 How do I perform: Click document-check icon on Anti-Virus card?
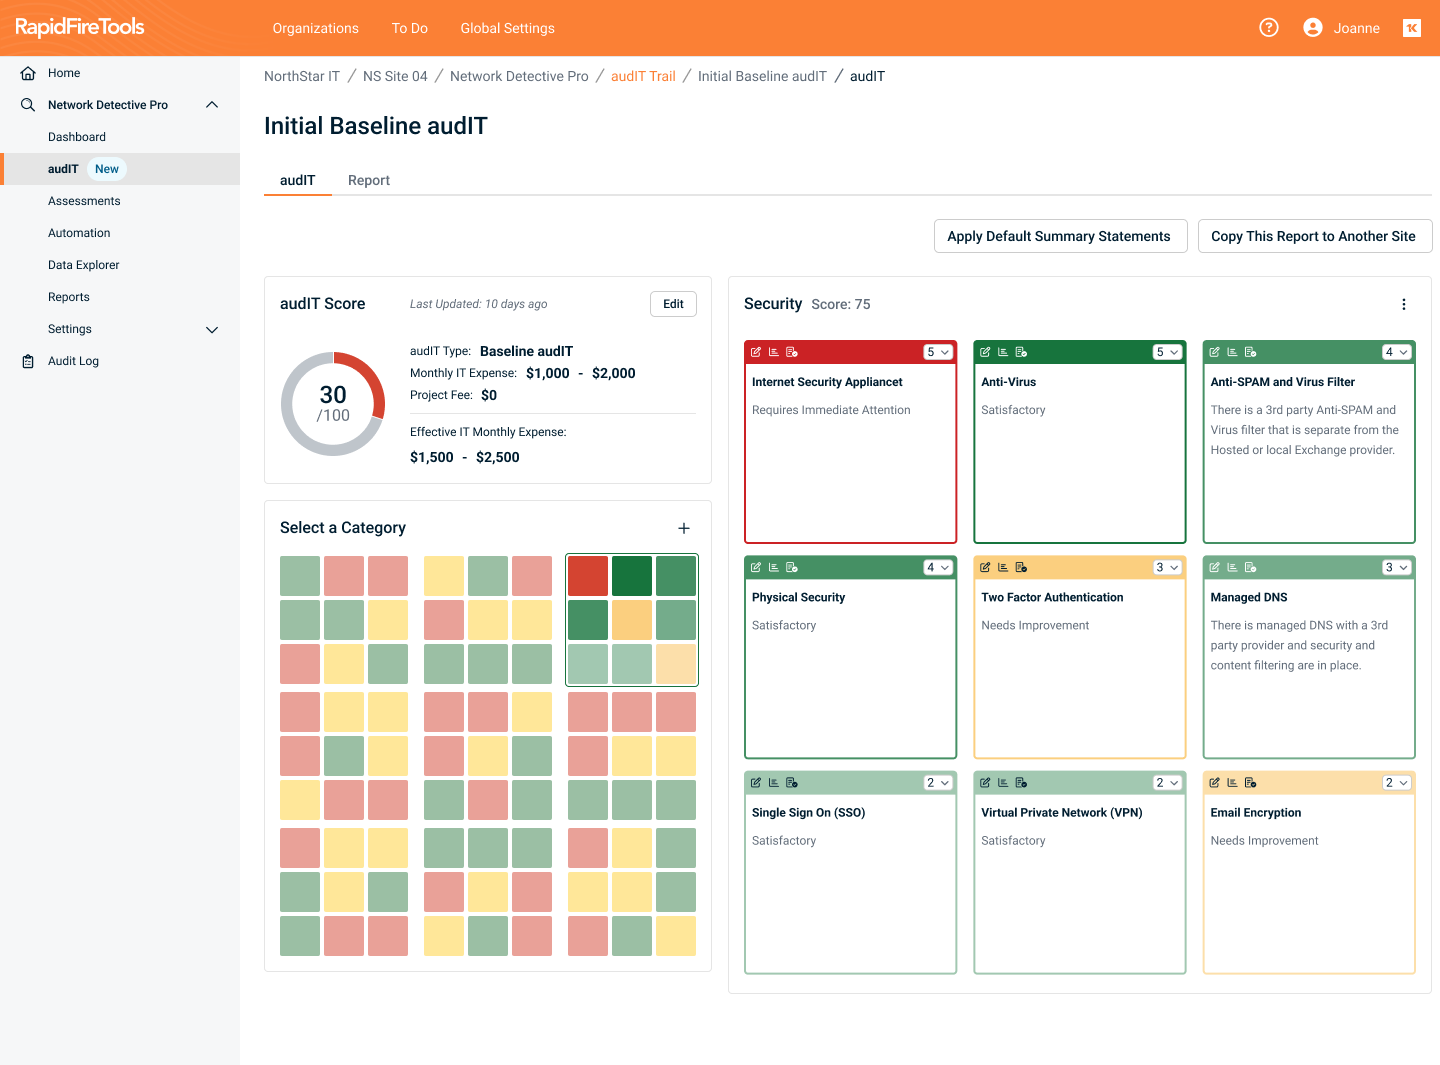1021,352
